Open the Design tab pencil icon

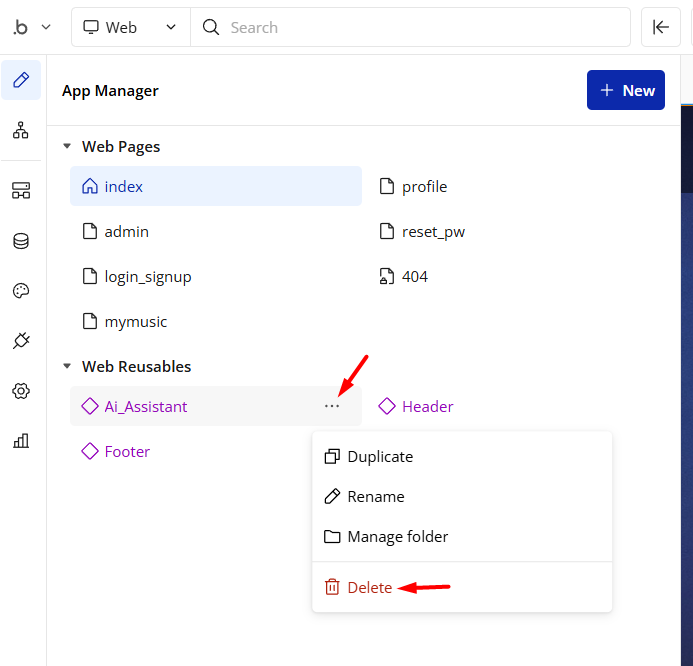(x=21, y=80)
